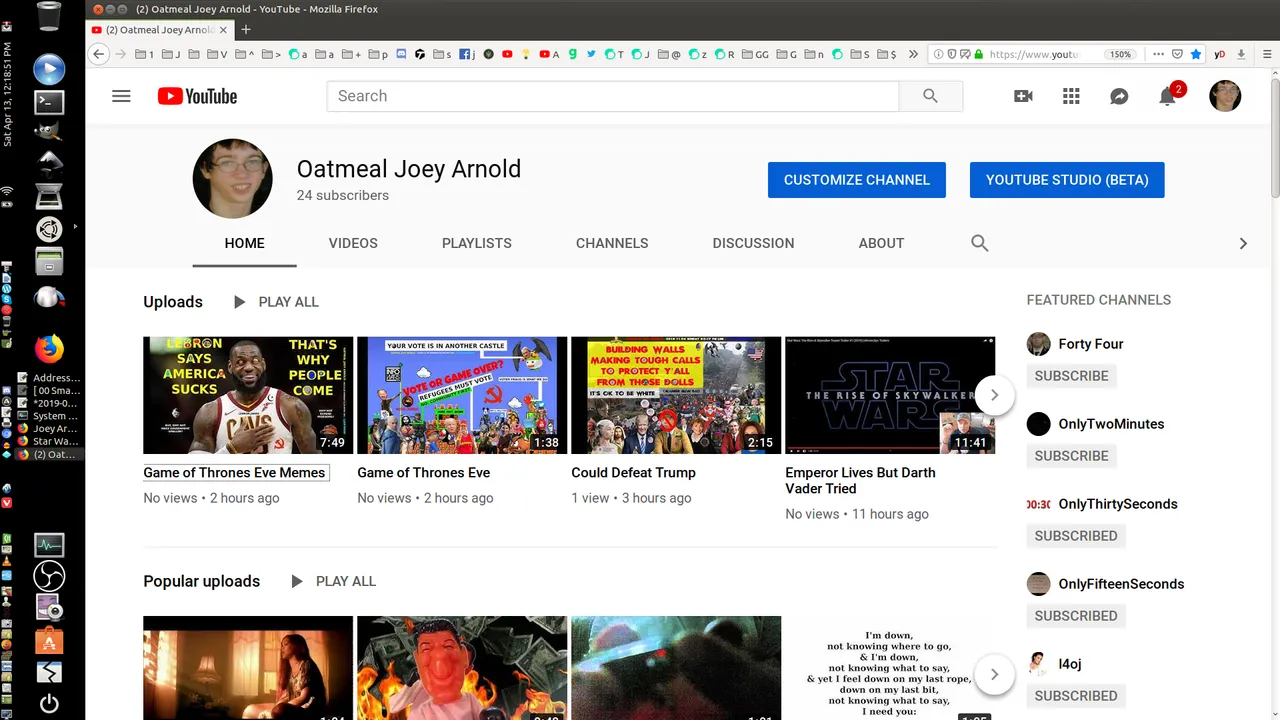This screenshot has width=1280, height=720.
Task: Open the Facebook bookmark icon
Action: (465, 54)
